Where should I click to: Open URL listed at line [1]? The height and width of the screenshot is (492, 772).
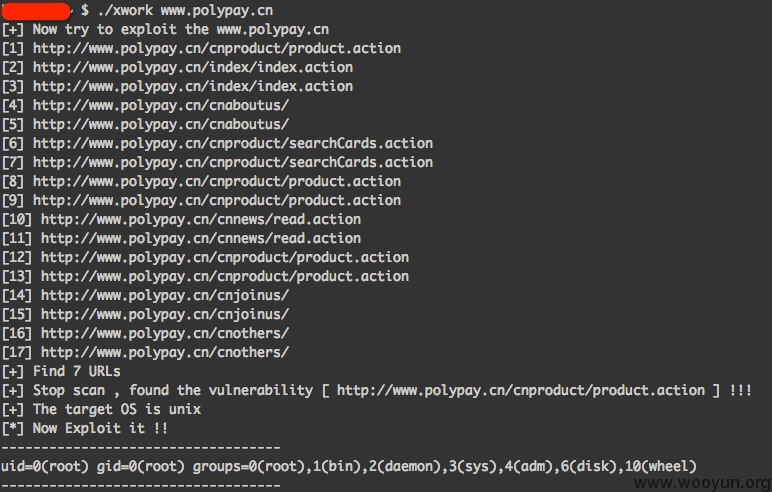(217, 48)
